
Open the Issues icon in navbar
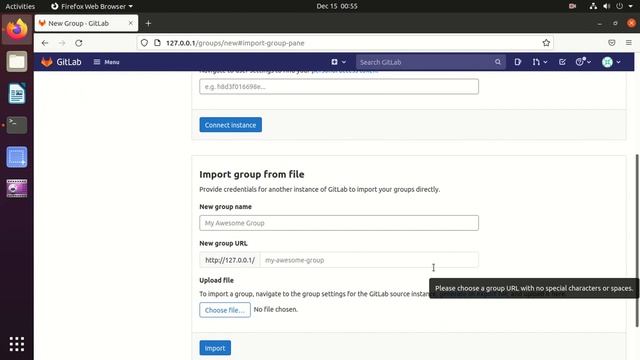(518, 62)
